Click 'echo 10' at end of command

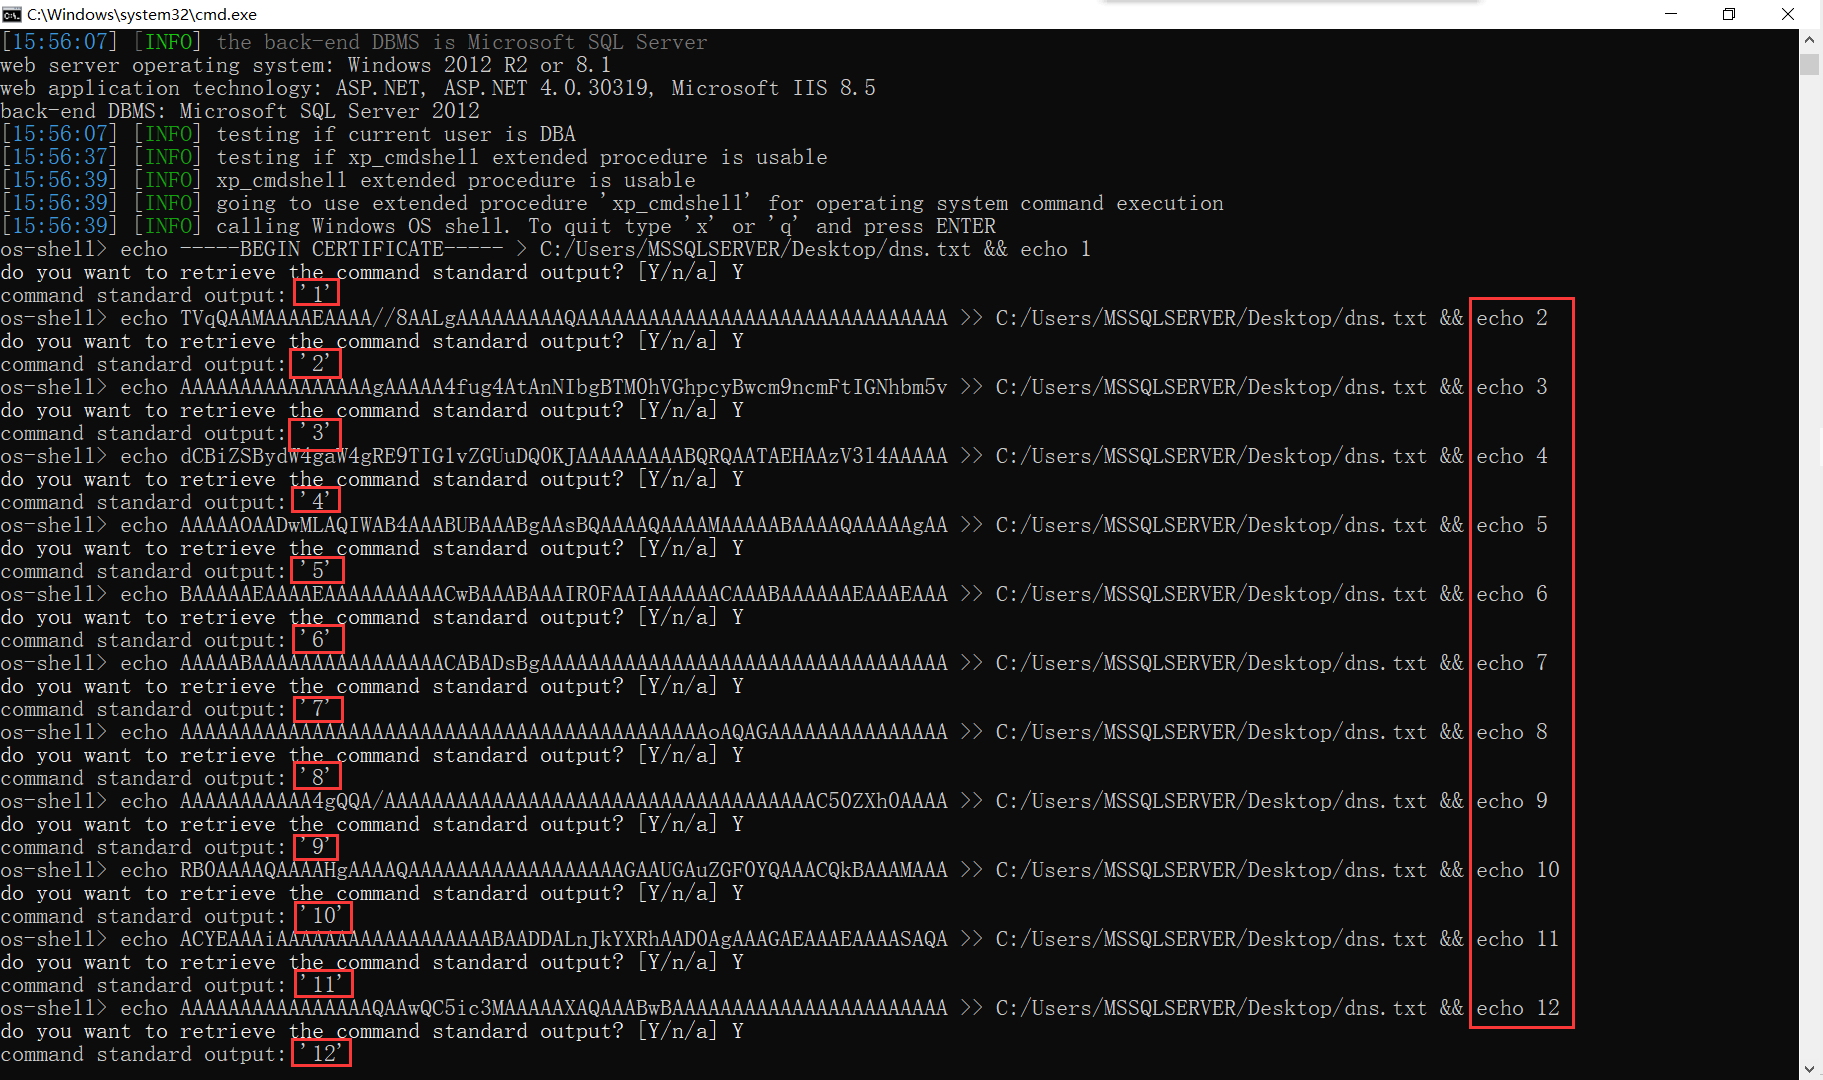(1518, 870)
